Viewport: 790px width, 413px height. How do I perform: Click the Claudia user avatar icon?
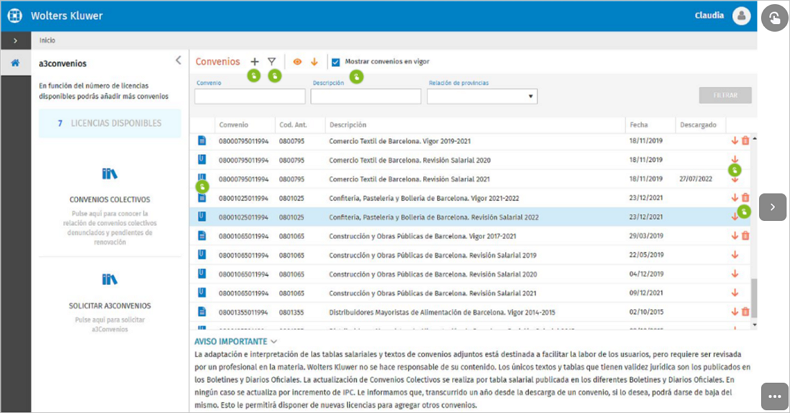[x=742, y=16]
